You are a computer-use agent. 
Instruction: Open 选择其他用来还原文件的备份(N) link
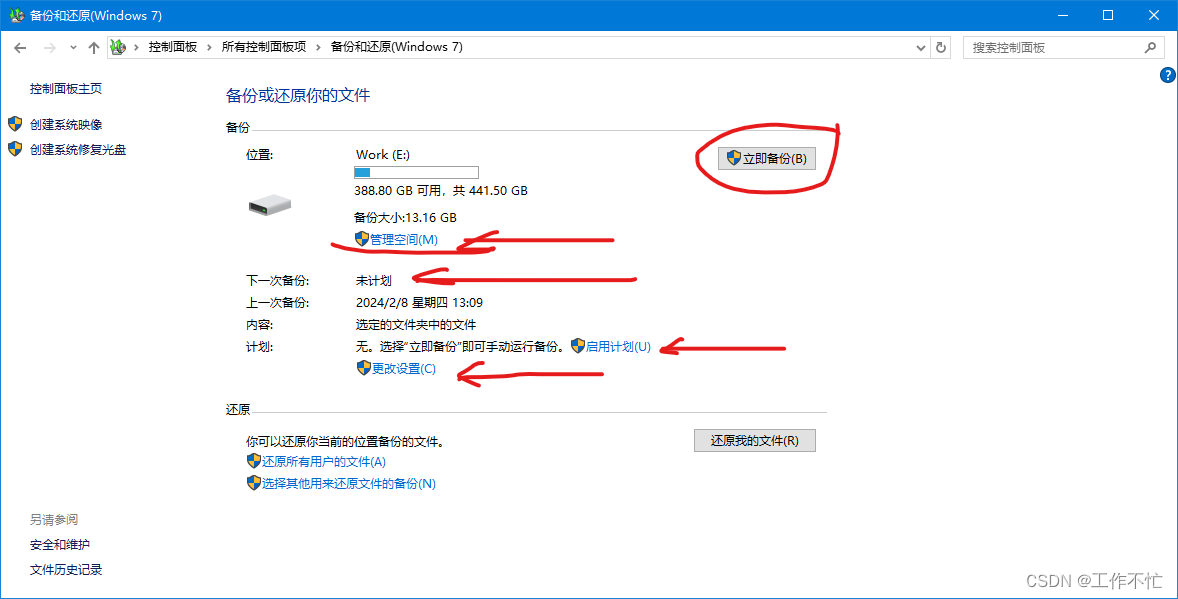[x=349, y=484]
